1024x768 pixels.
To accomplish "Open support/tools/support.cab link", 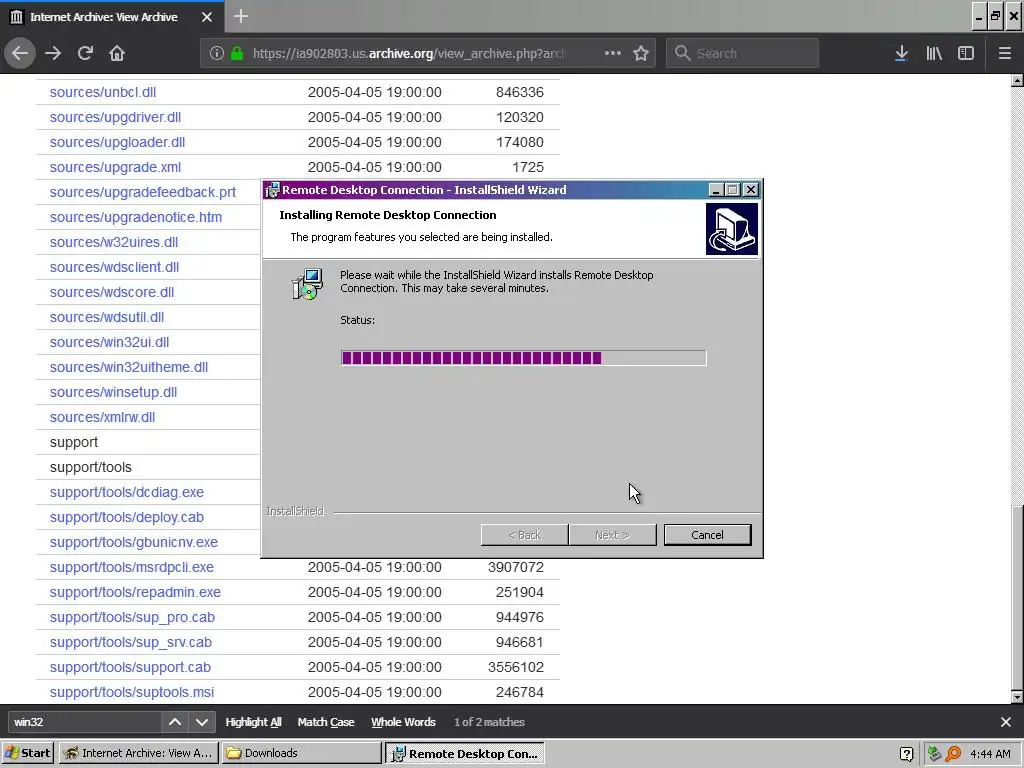I will 130,667.
